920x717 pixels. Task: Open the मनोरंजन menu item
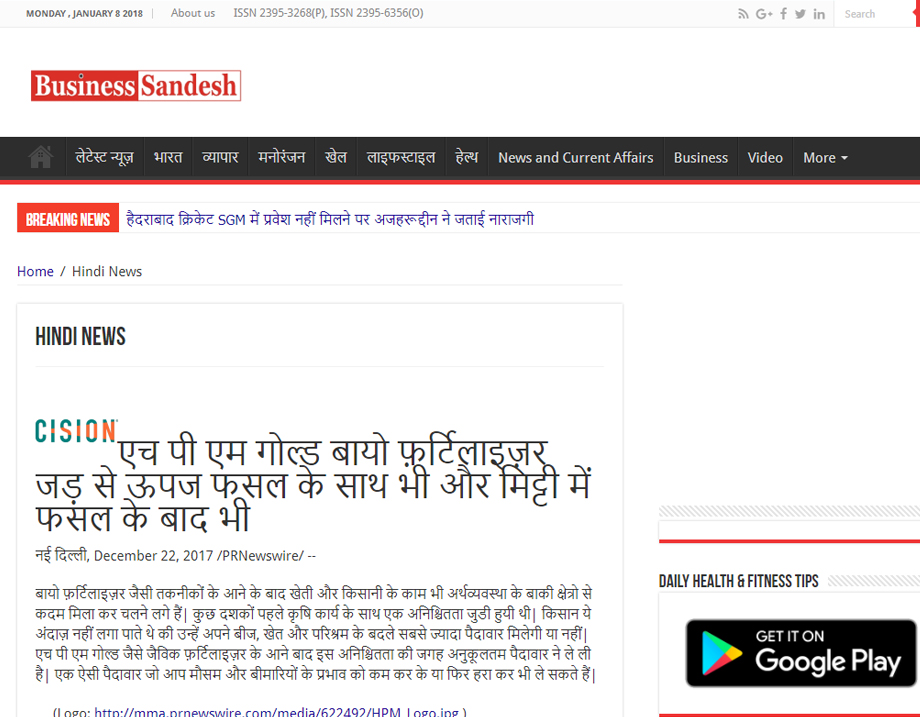tap(282, 158)
